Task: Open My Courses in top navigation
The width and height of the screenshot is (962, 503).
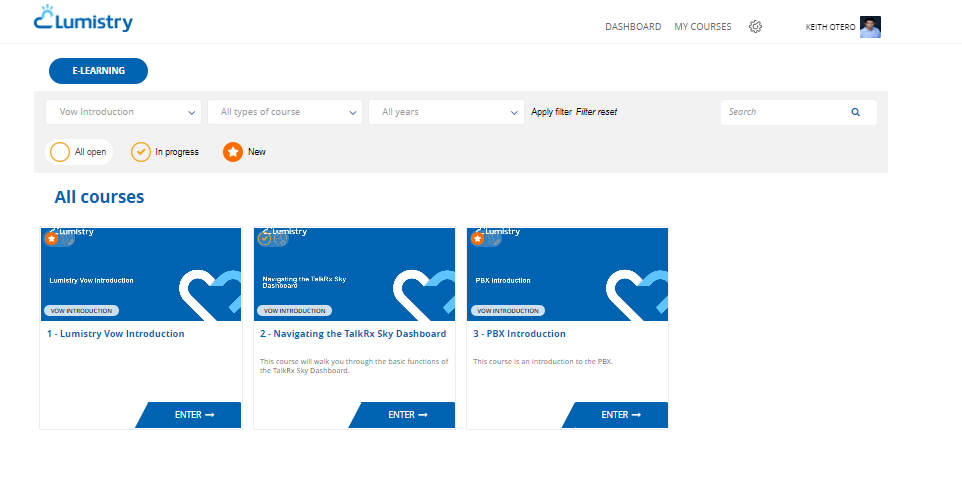Action: click(703, 27)
